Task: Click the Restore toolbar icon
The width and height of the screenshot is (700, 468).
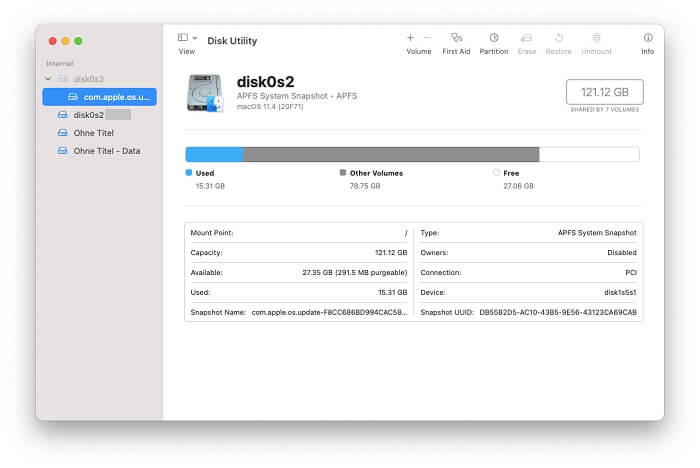Action: pos(558,38)
